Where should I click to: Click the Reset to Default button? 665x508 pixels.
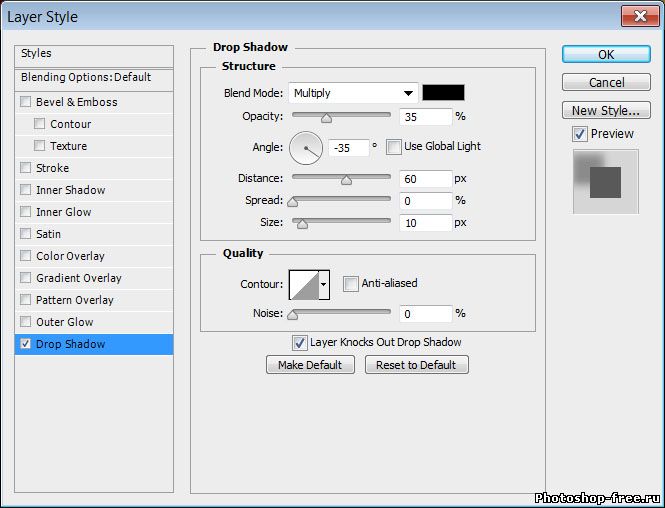pos(416,365)
